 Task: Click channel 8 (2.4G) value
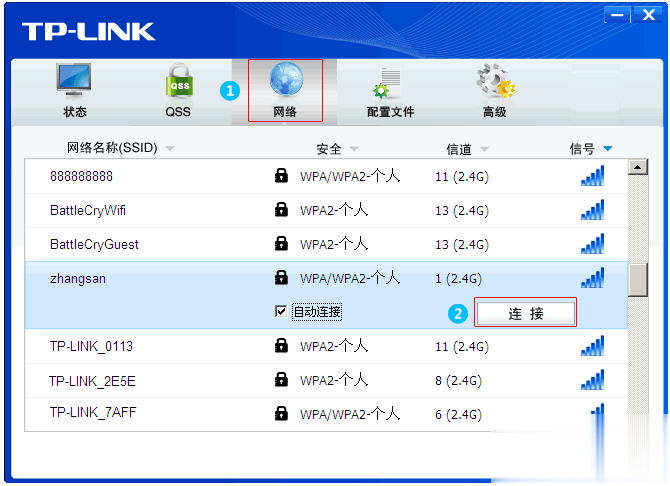click(458, 380)
